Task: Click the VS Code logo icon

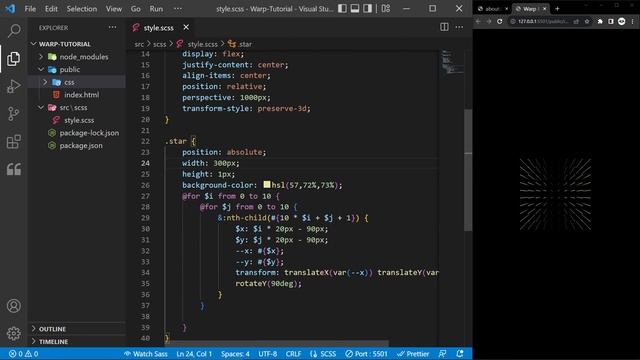Action: click(x=10, y=9)
